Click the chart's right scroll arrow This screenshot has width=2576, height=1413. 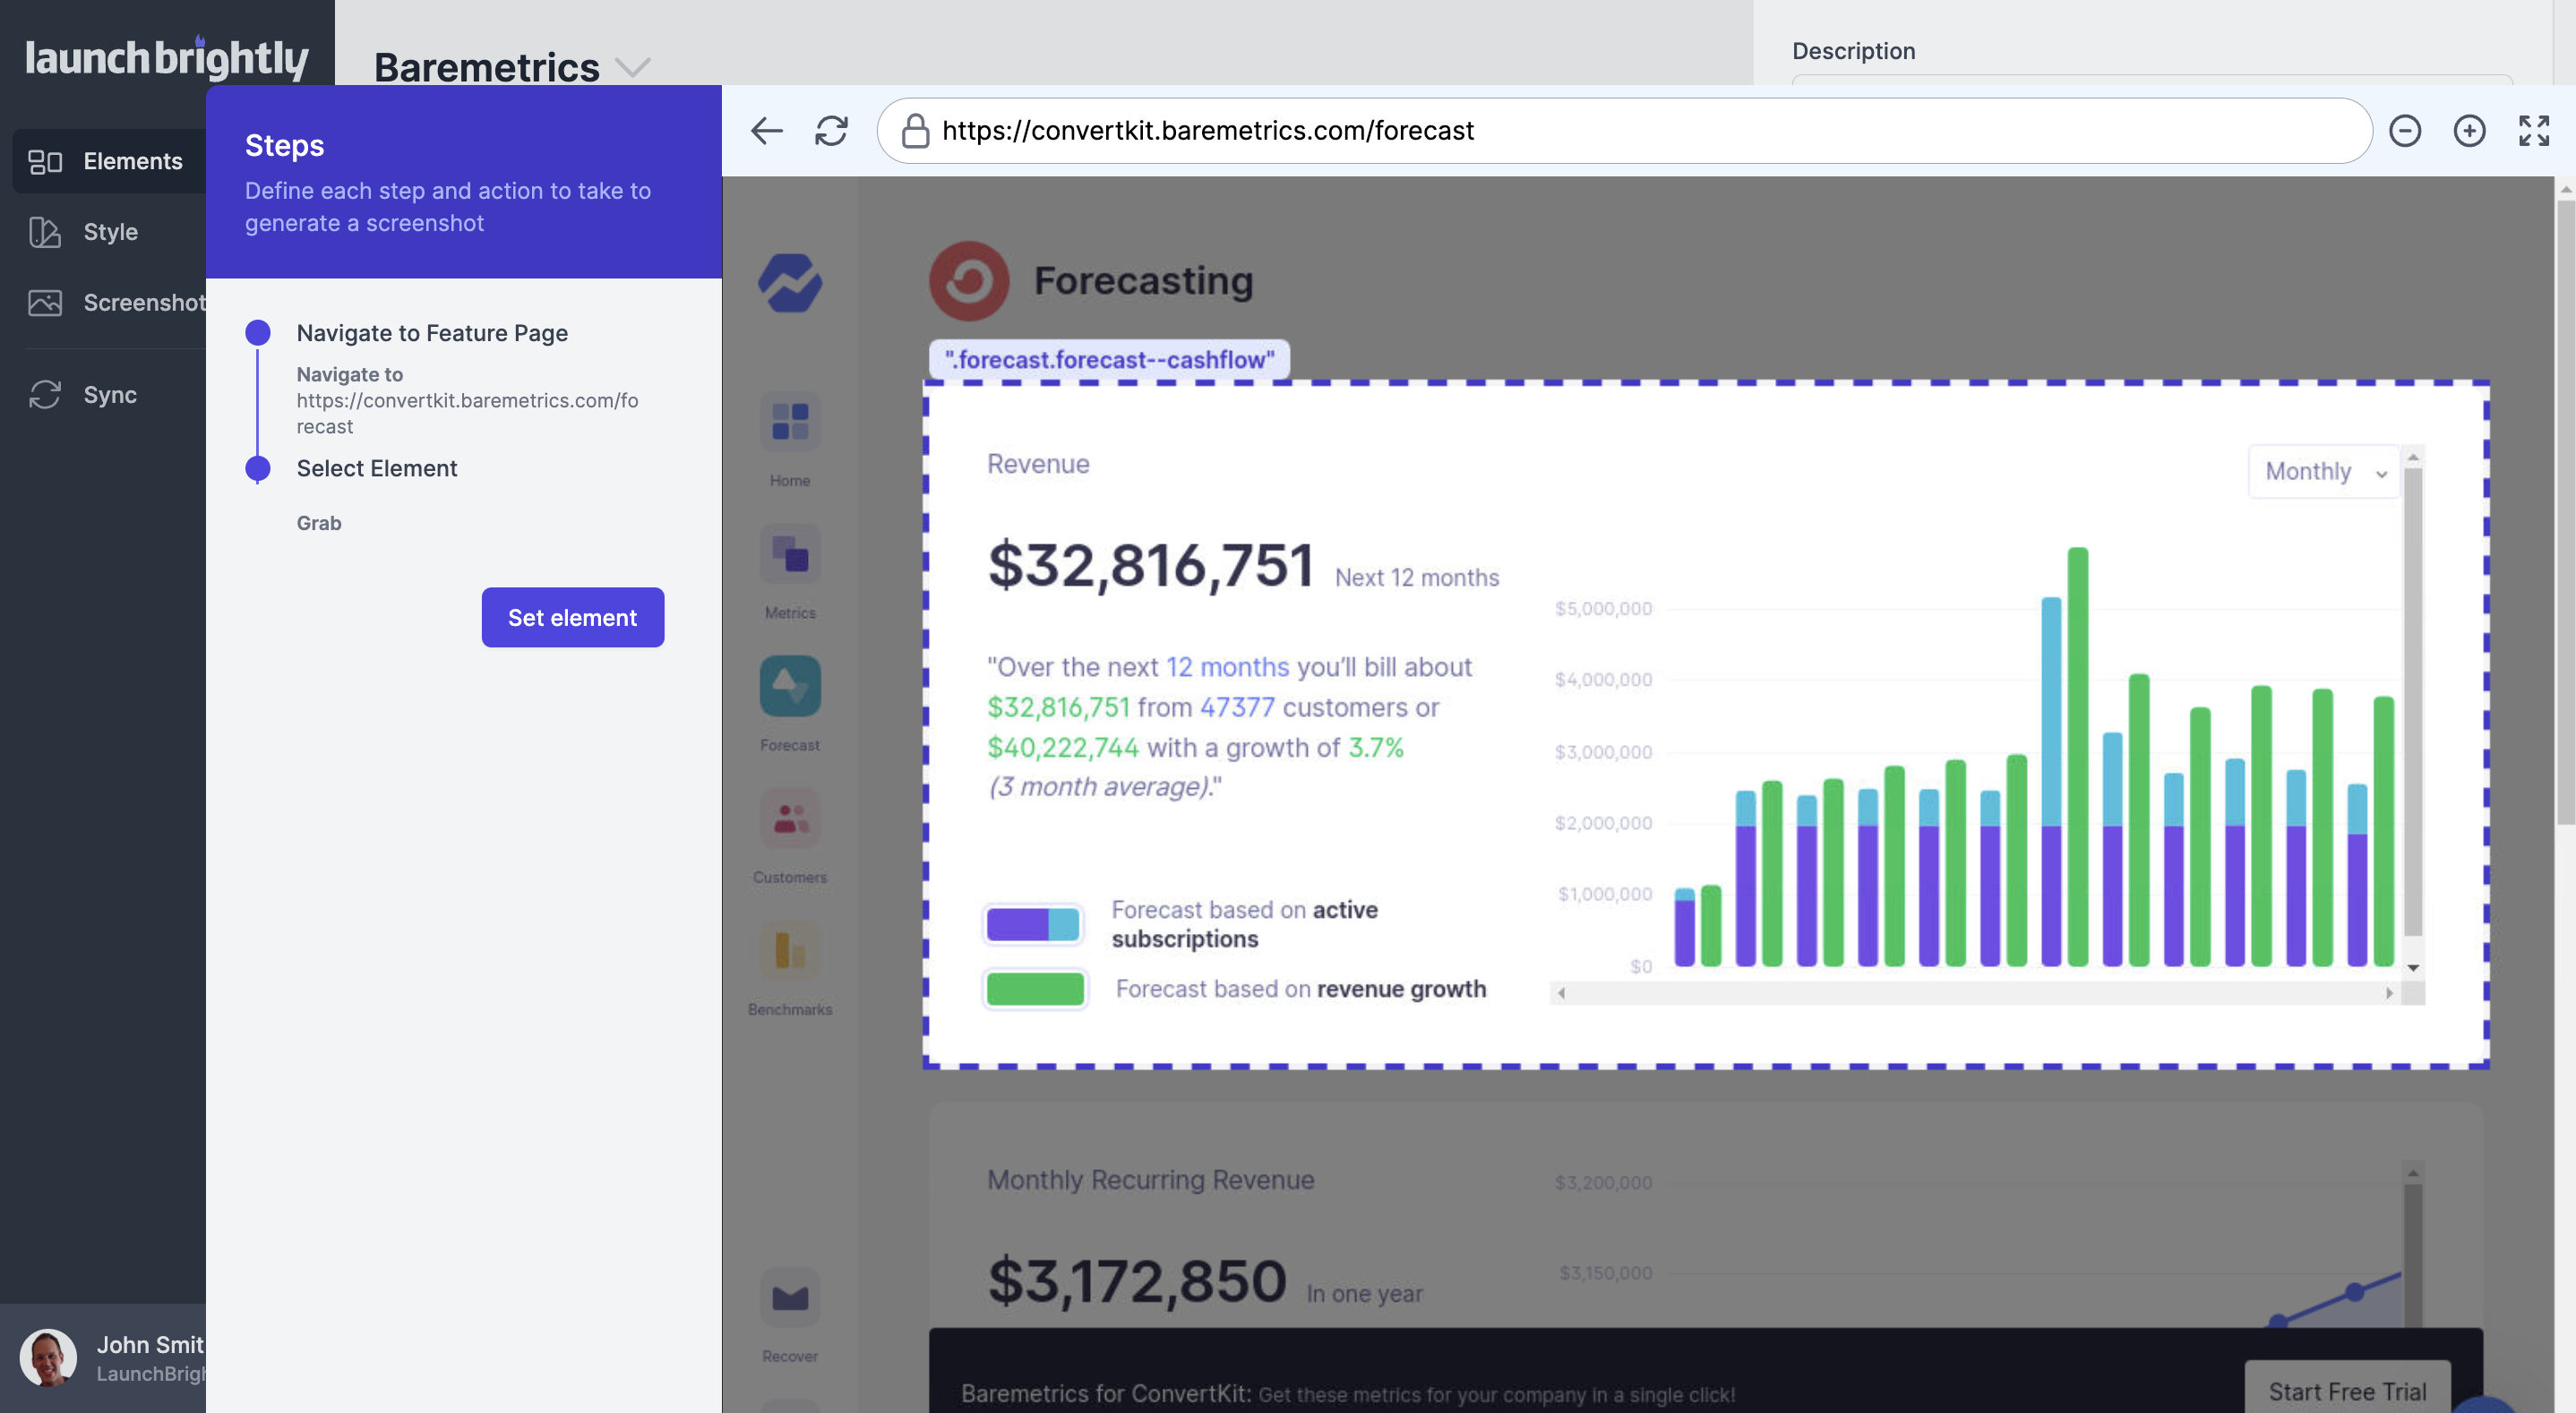[x=2389, y=993]
